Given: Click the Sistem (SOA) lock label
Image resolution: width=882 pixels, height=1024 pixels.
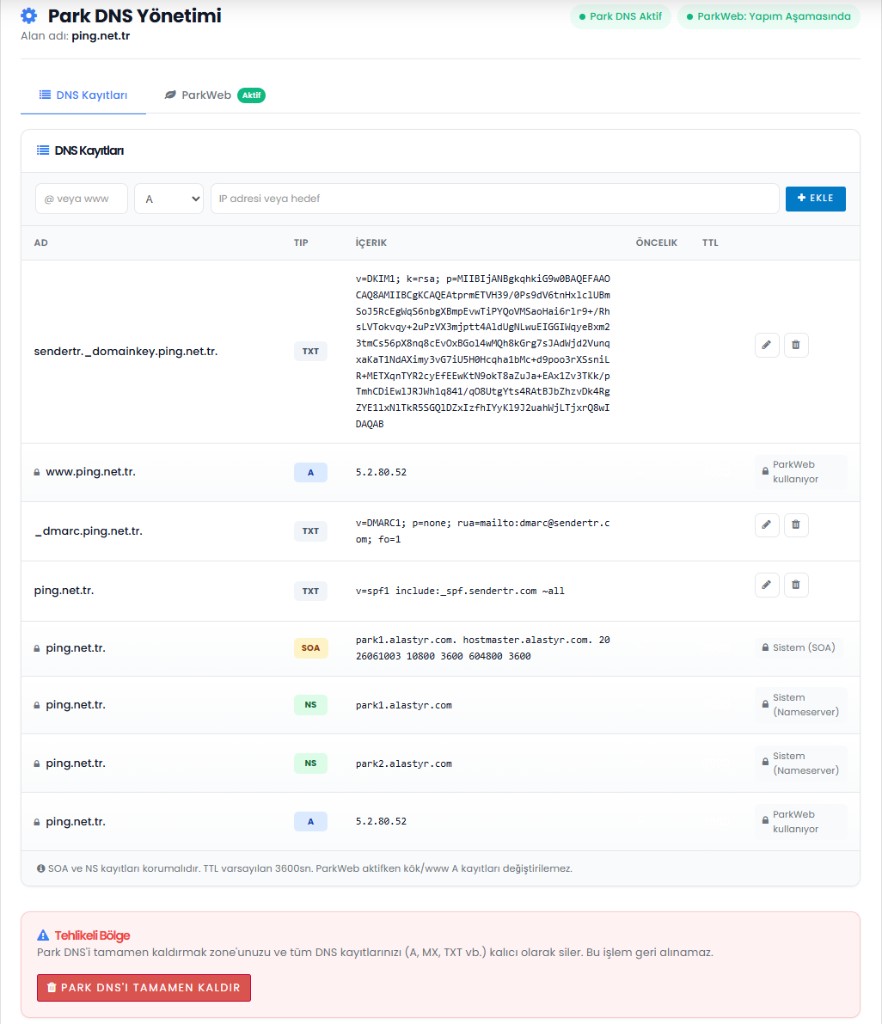Looking at the screenshot, I should (798, 648).
